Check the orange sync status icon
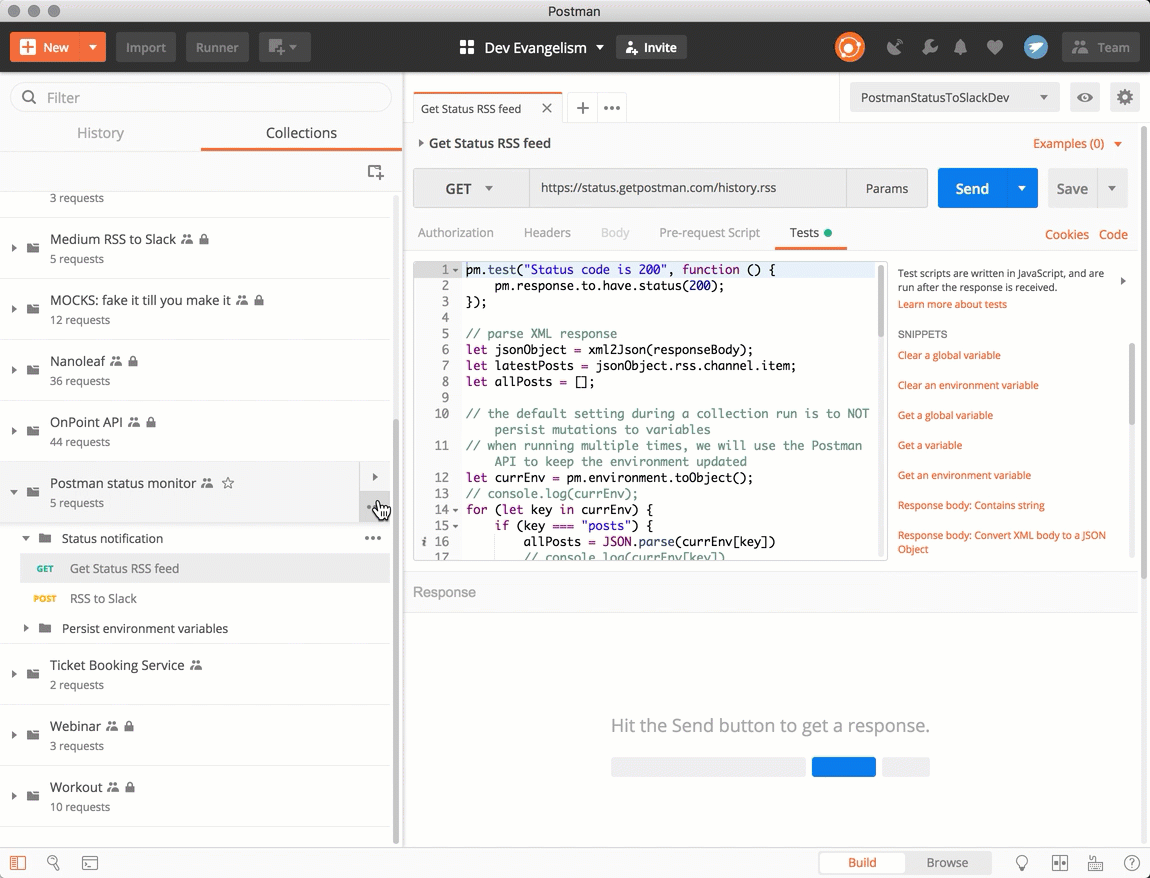 [849, 48]
